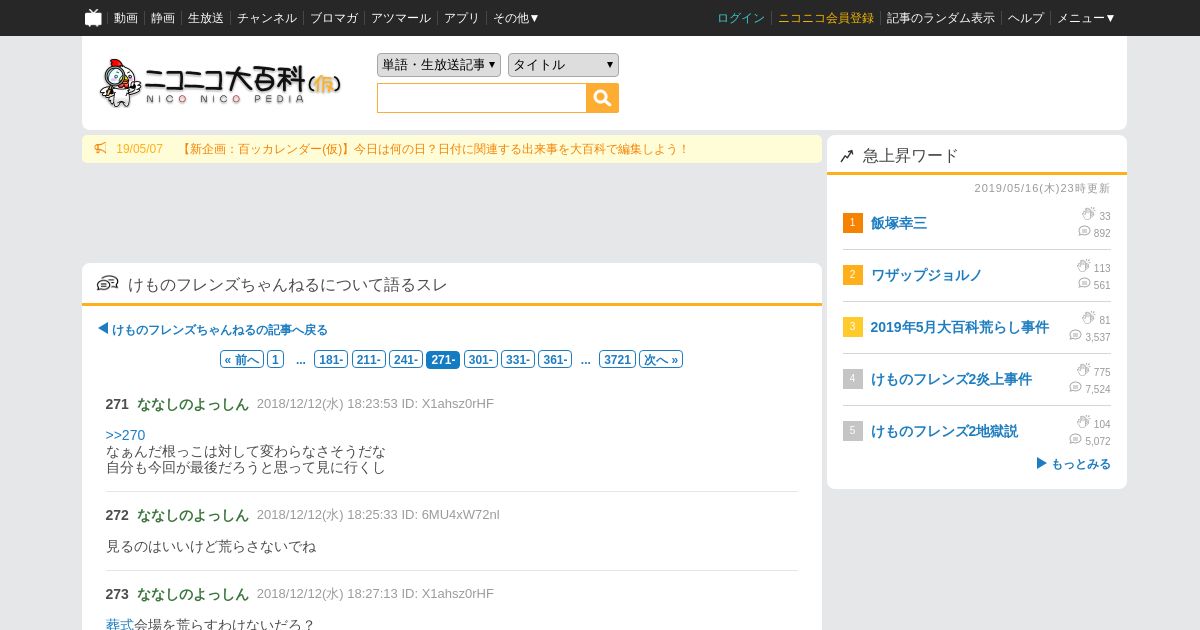Click the comment icon next to 892
This screenshot has width=1200, height=630.
point(1084,231)
